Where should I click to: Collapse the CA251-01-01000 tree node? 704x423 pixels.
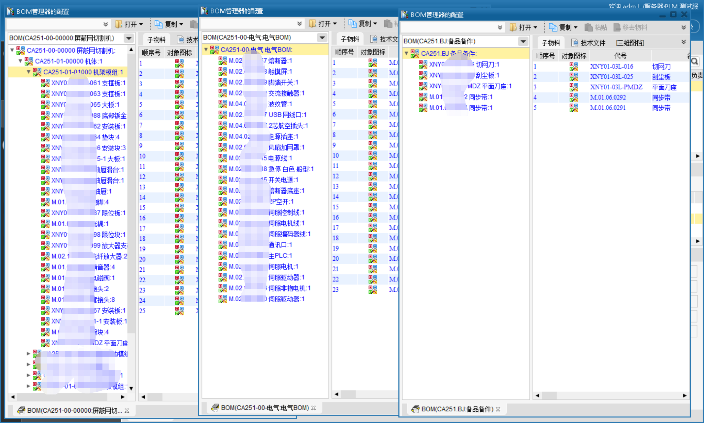[29, 72]
